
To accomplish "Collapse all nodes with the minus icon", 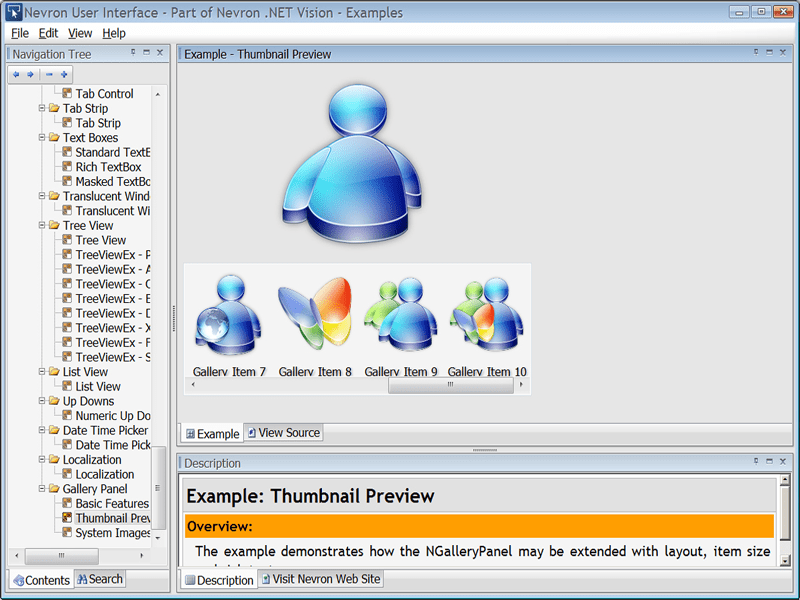I will click(x=49, y=74).
